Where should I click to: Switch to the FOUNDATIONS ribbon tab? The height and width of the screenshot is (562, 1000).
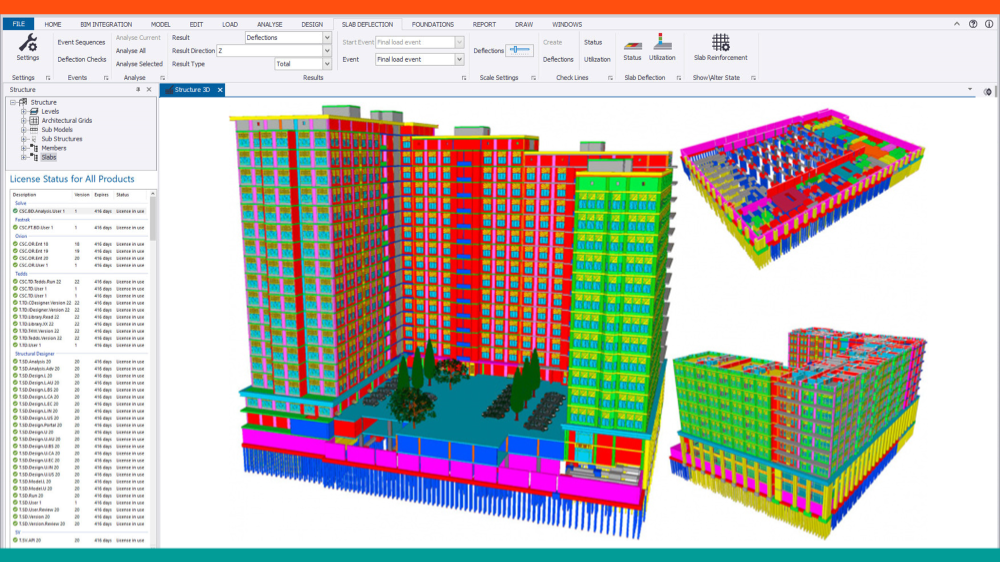pyautogui.click(x=432, y=24)
